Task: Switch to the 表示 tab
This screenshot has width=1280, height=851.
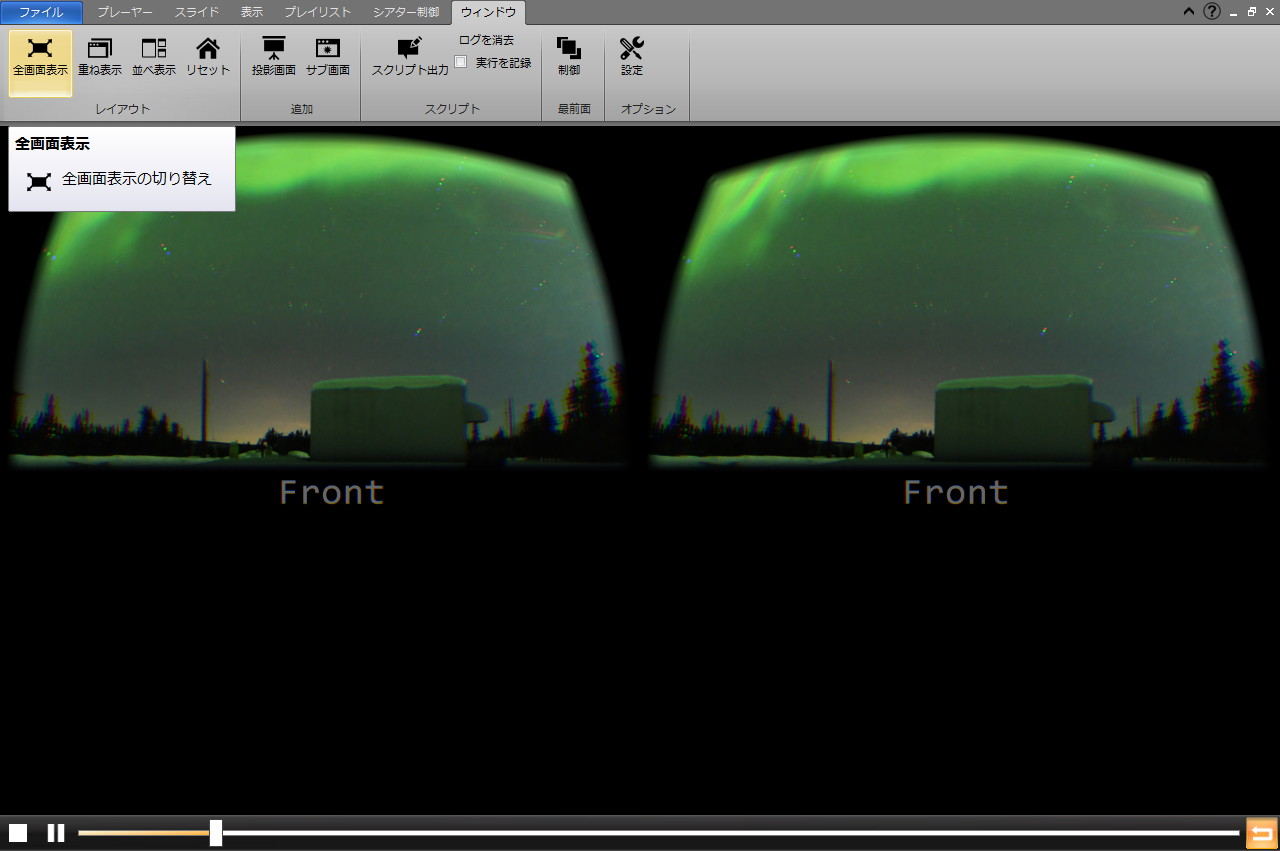Action: click(252, 12)
